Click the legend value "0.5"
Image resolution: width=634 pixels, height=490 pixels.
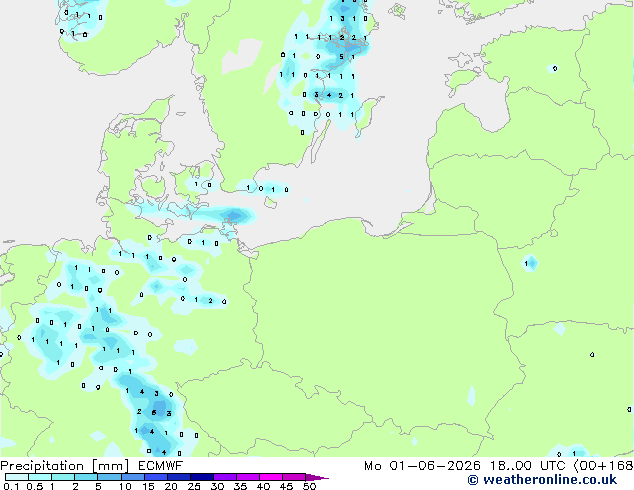[34, 486]
